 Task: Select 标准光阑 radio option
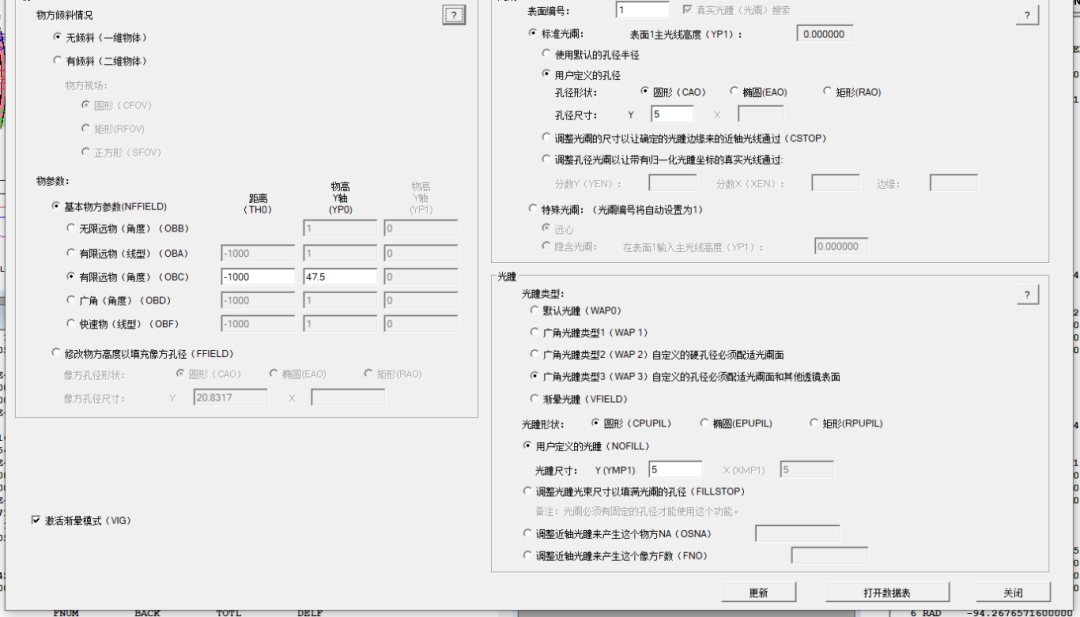click(532, 33)
